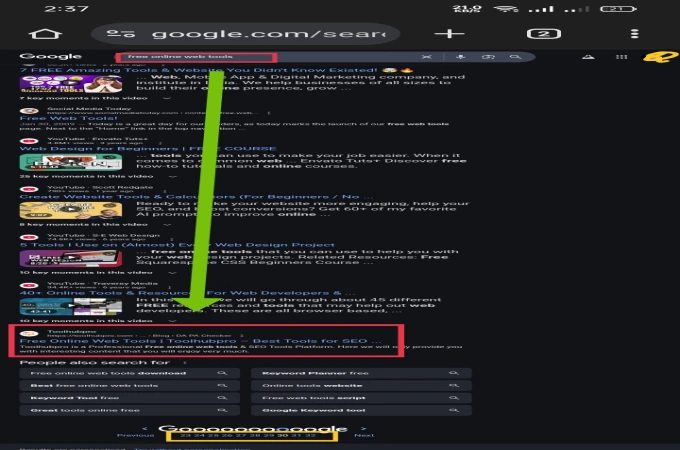Click the Toolhubpro site favicon

click(x=29, y=333)
